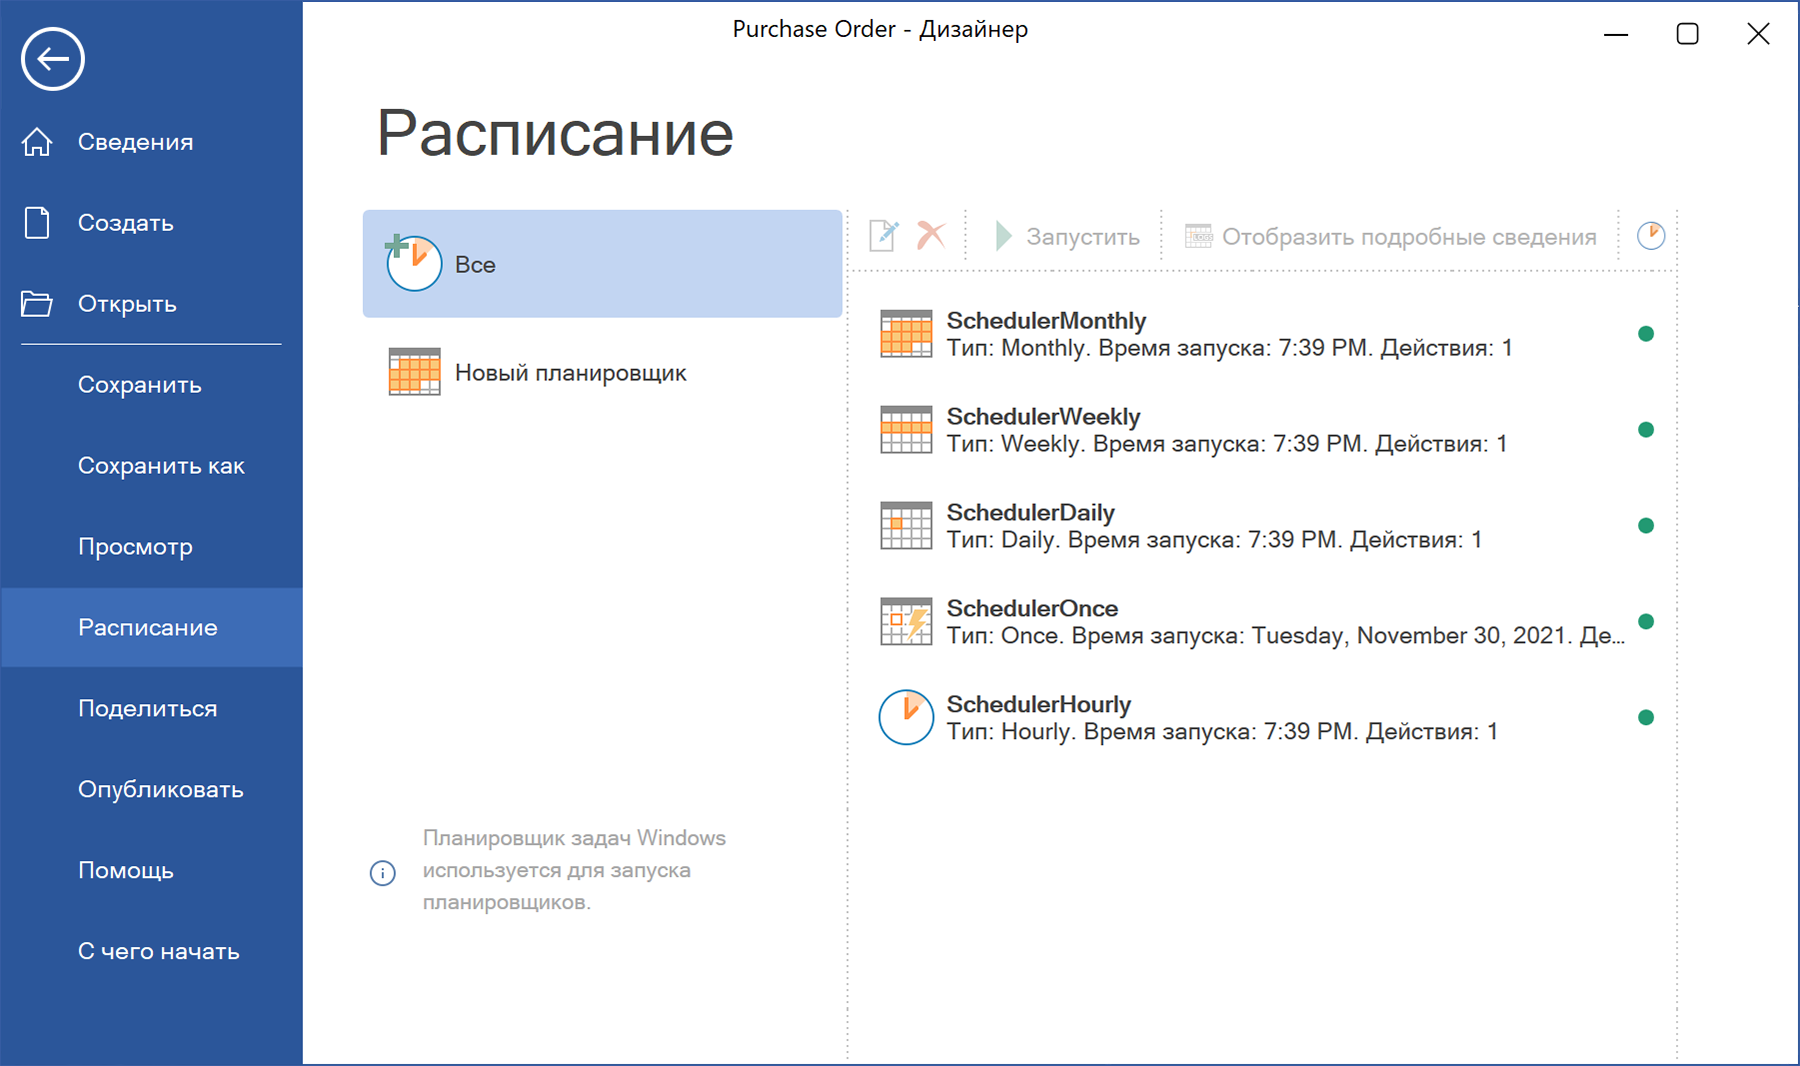Select the Расписание sidebar item
1800x1066 pixels.
[x=152, y=628]
